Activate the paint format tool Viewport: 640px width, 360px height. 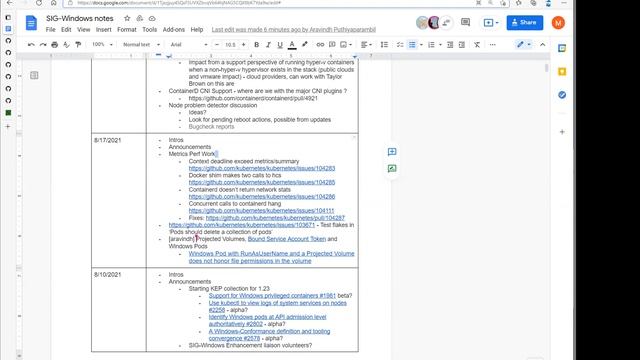[78, 44]
